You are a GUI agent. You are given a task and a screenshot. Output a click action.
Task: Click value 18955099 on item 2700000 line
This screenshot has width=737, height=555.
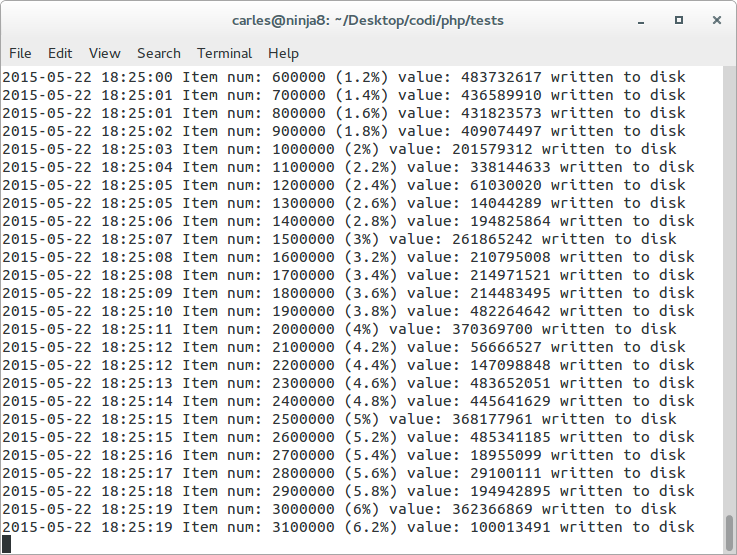(x=506, y=455)
